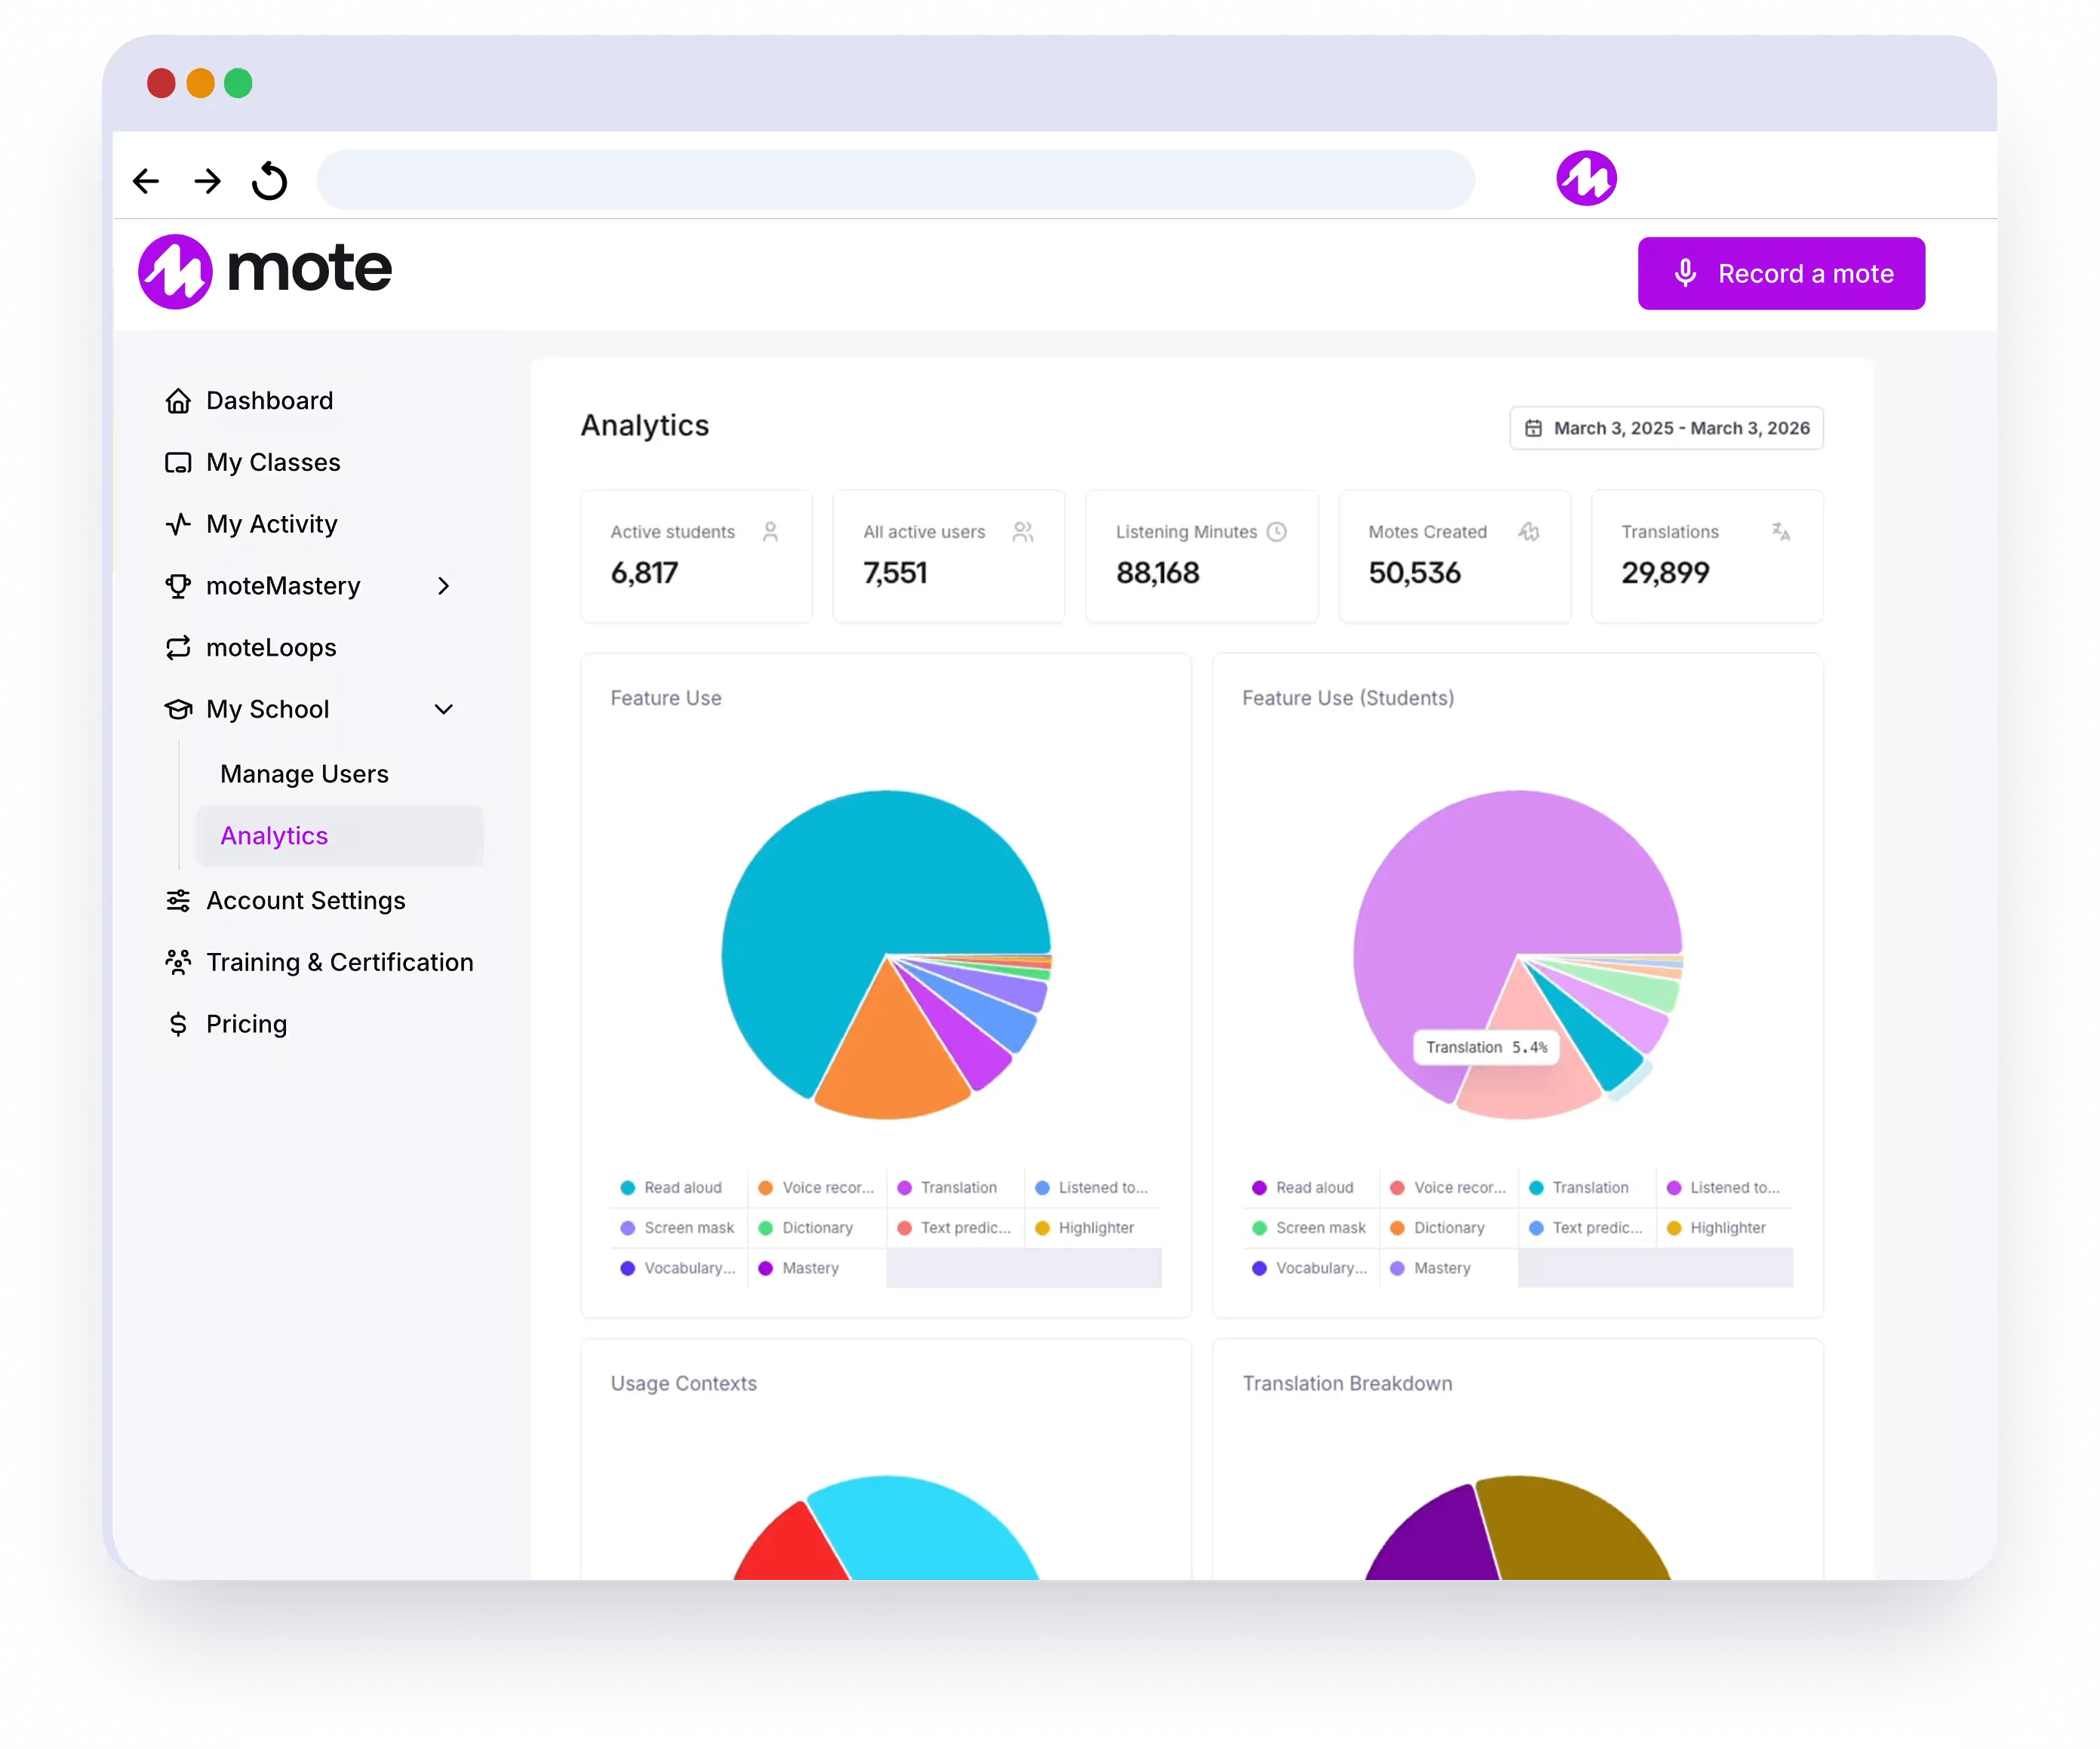Go back with the browser back arrow
Image resolution: width=2100 pixels, height=1749 pixels.
coord(146,181)
